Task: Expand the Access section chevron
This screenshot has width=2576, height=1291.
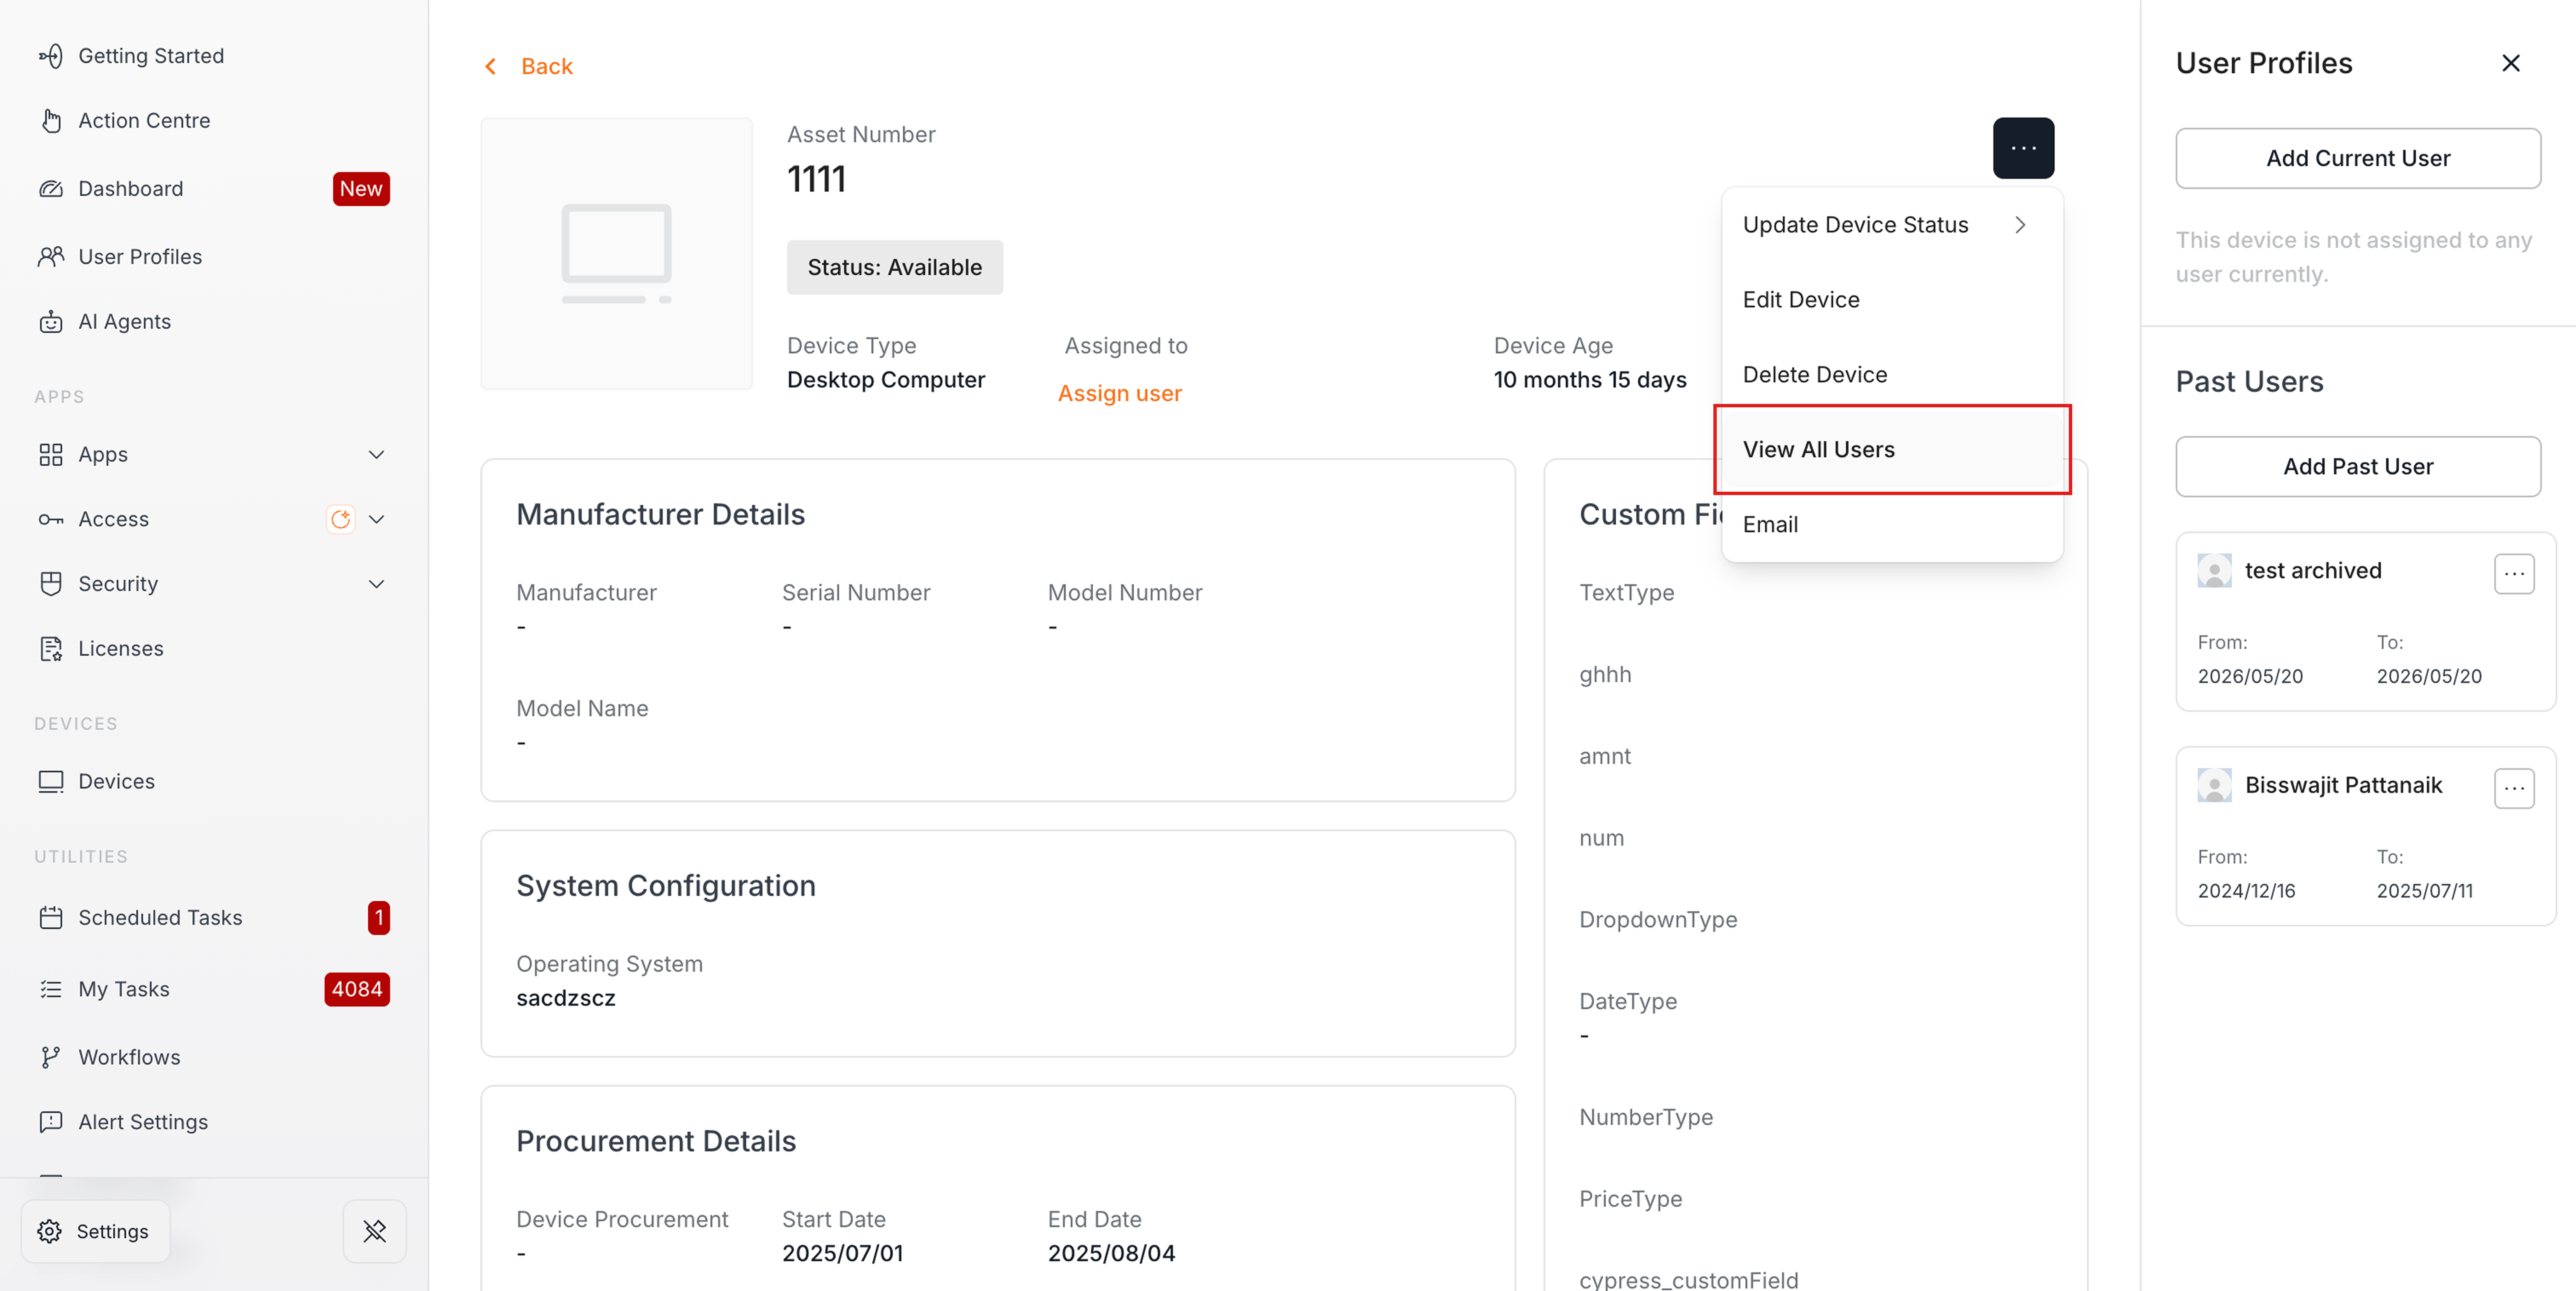Action: tap(376, 520)
